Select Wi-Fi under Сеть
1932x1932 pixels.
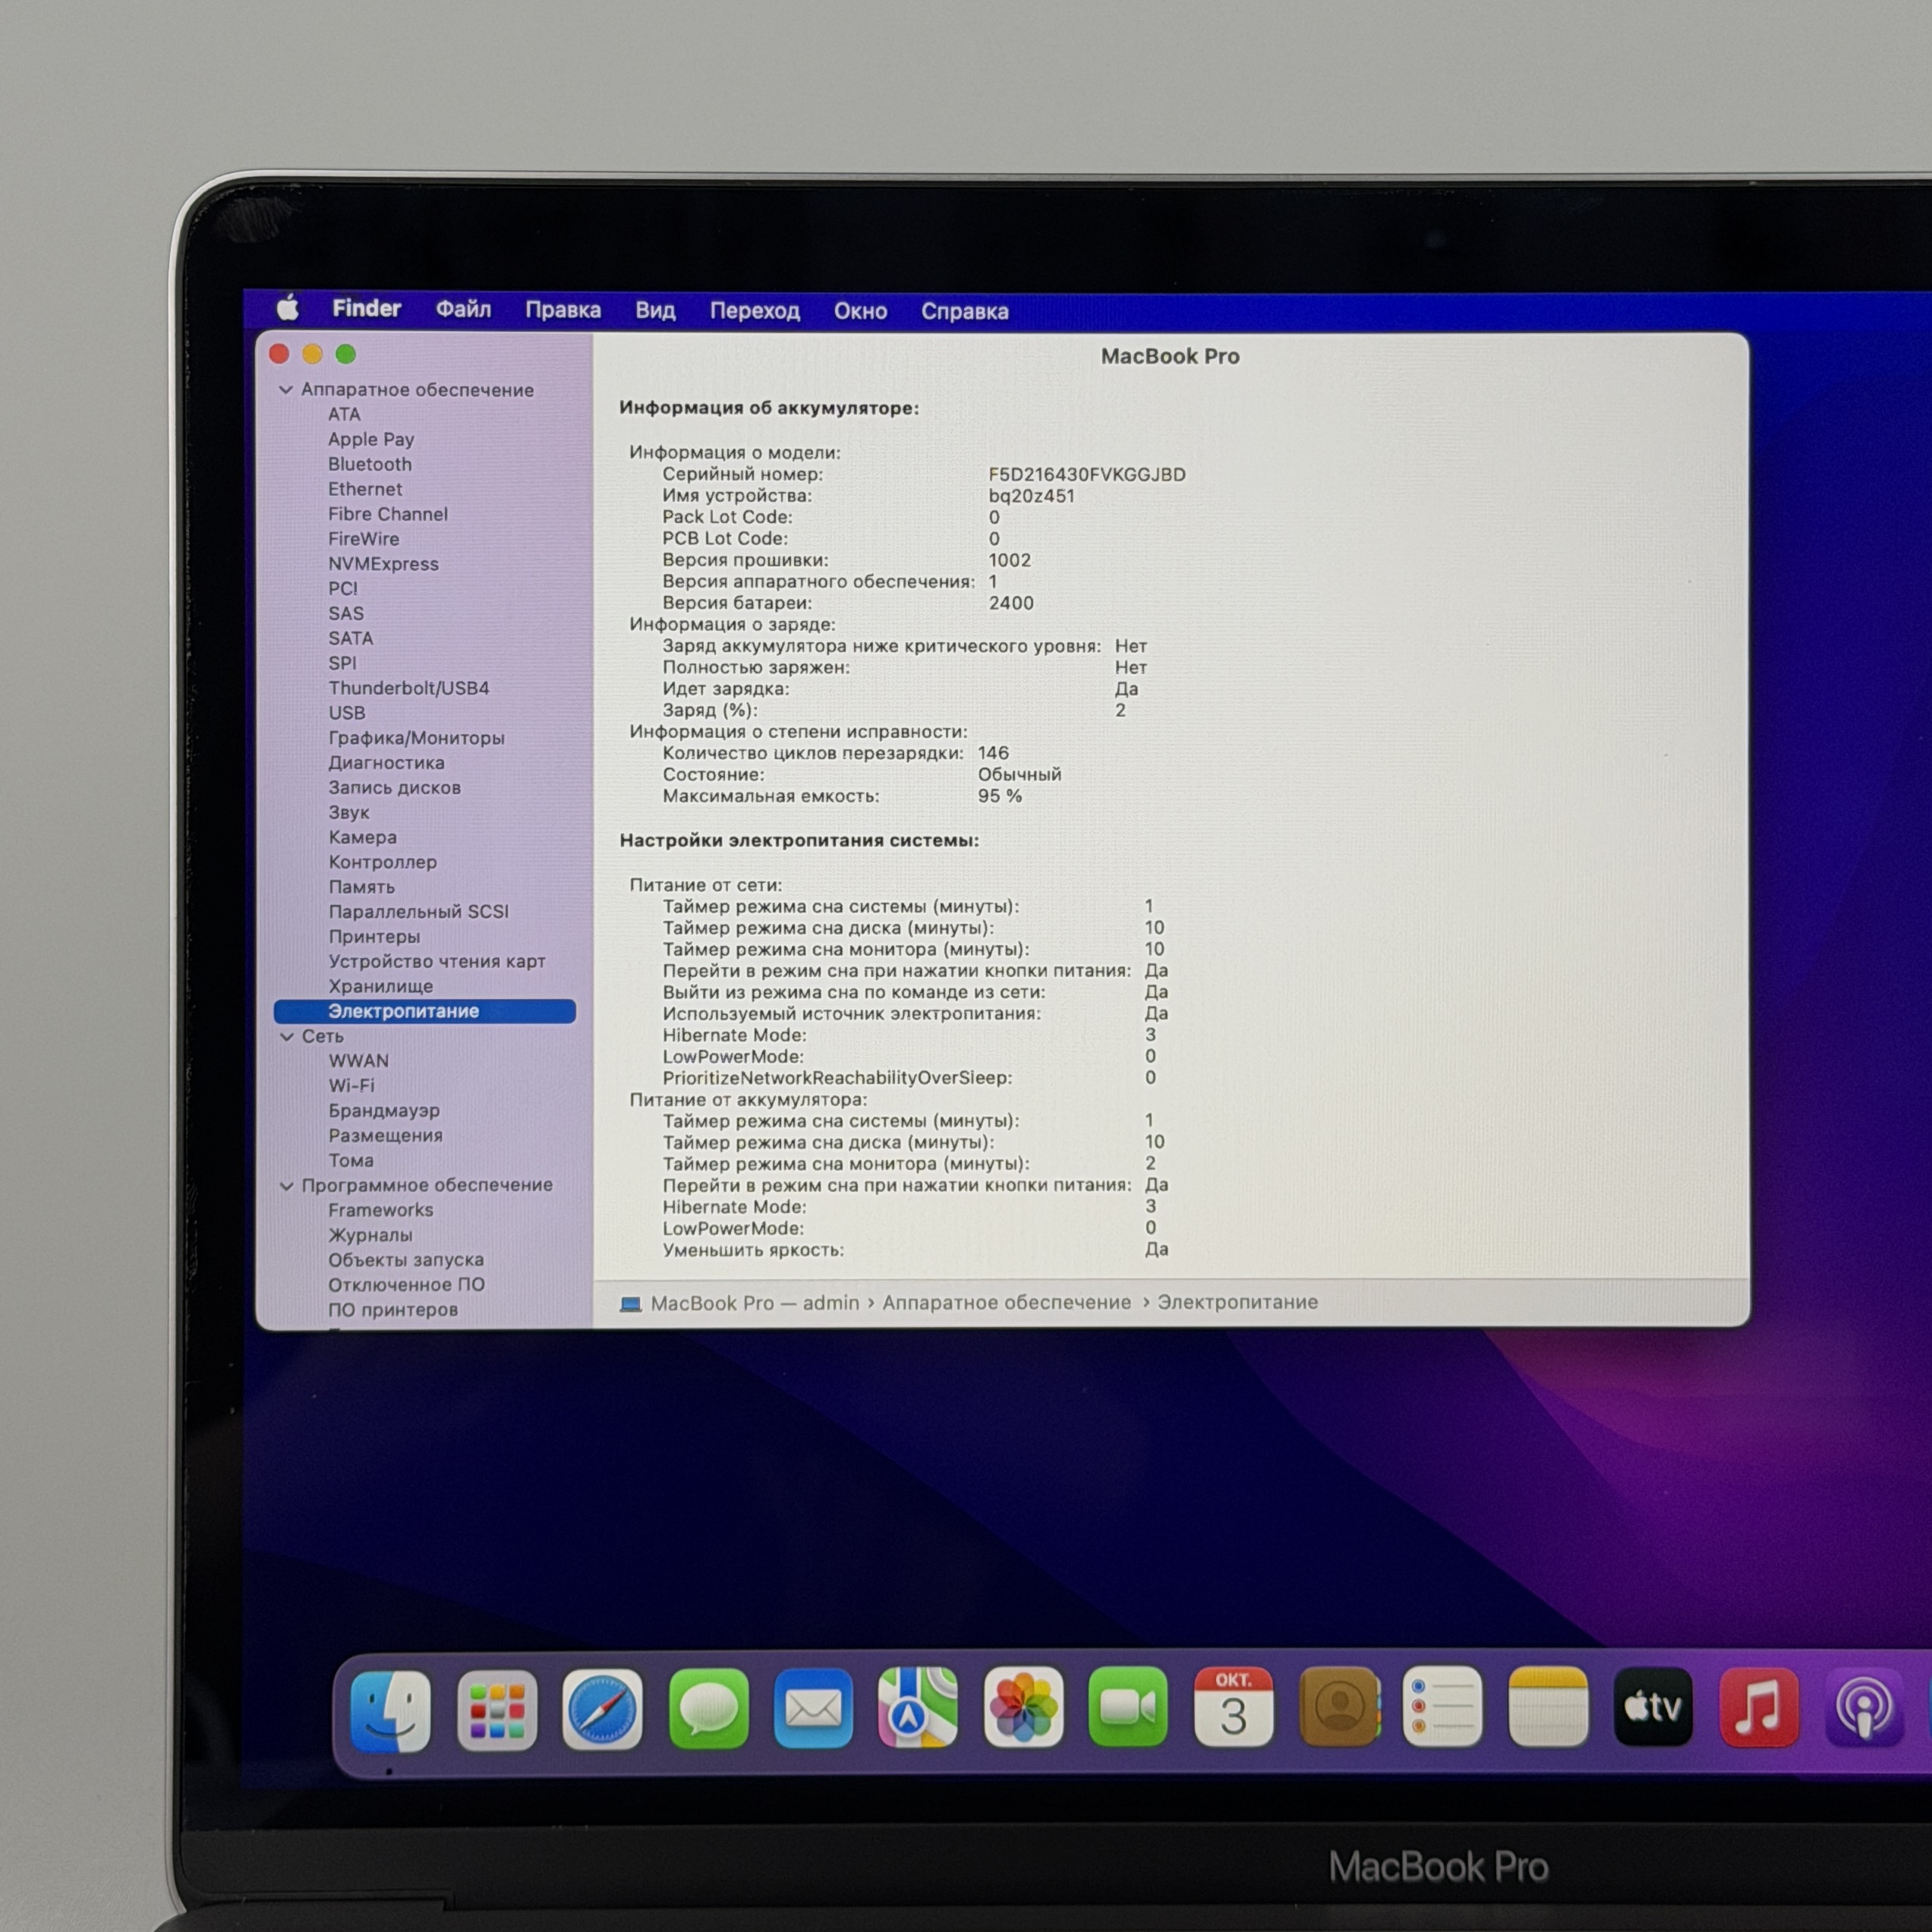pyautogui.click(x=351, y=1086)
